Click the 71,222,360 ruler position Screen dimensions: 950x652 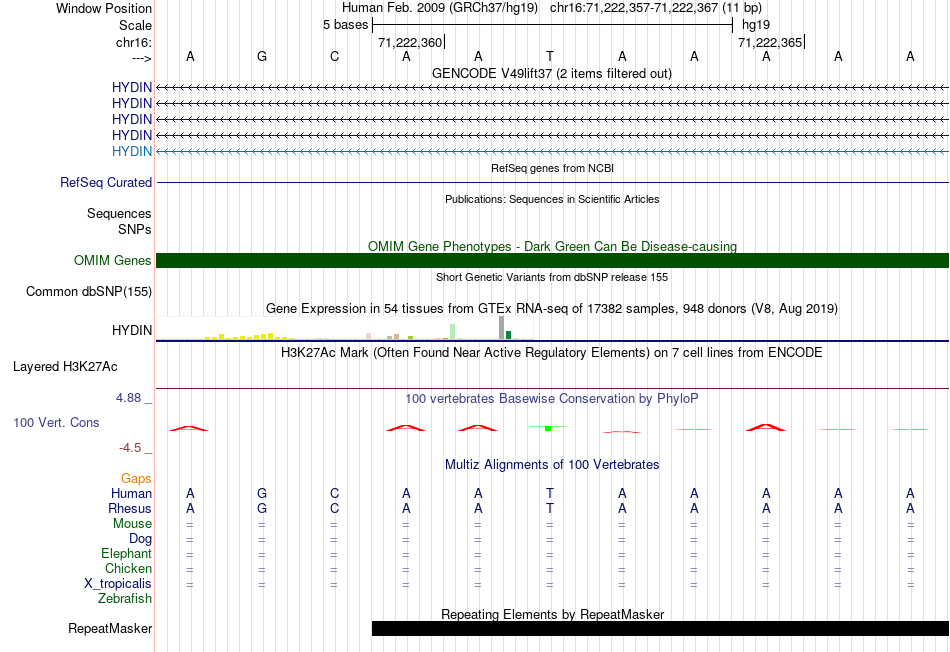click(410, 42)
